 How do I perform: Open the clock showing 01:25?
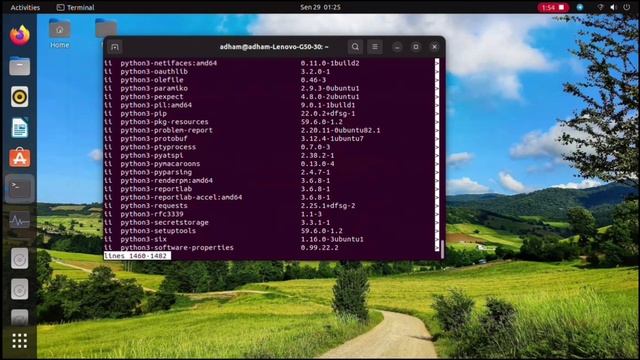coord(320,7)
